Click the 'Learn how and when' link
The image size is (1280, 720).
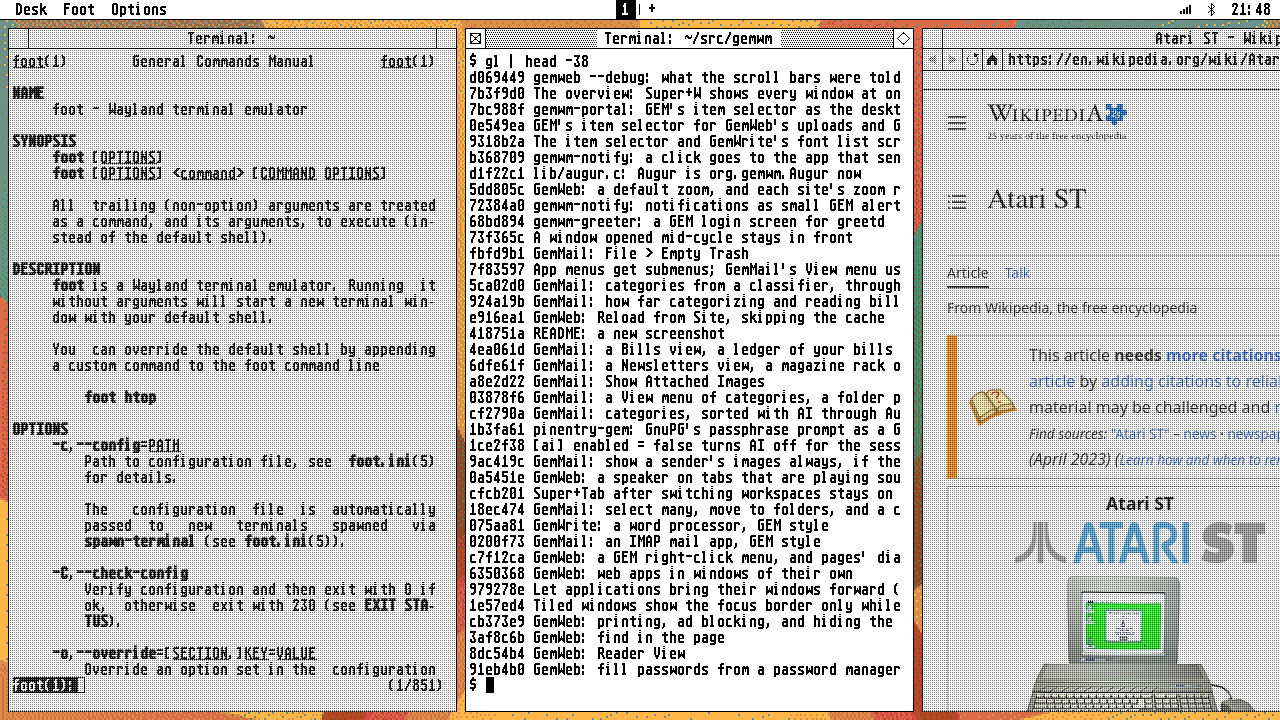[1199, 459]
